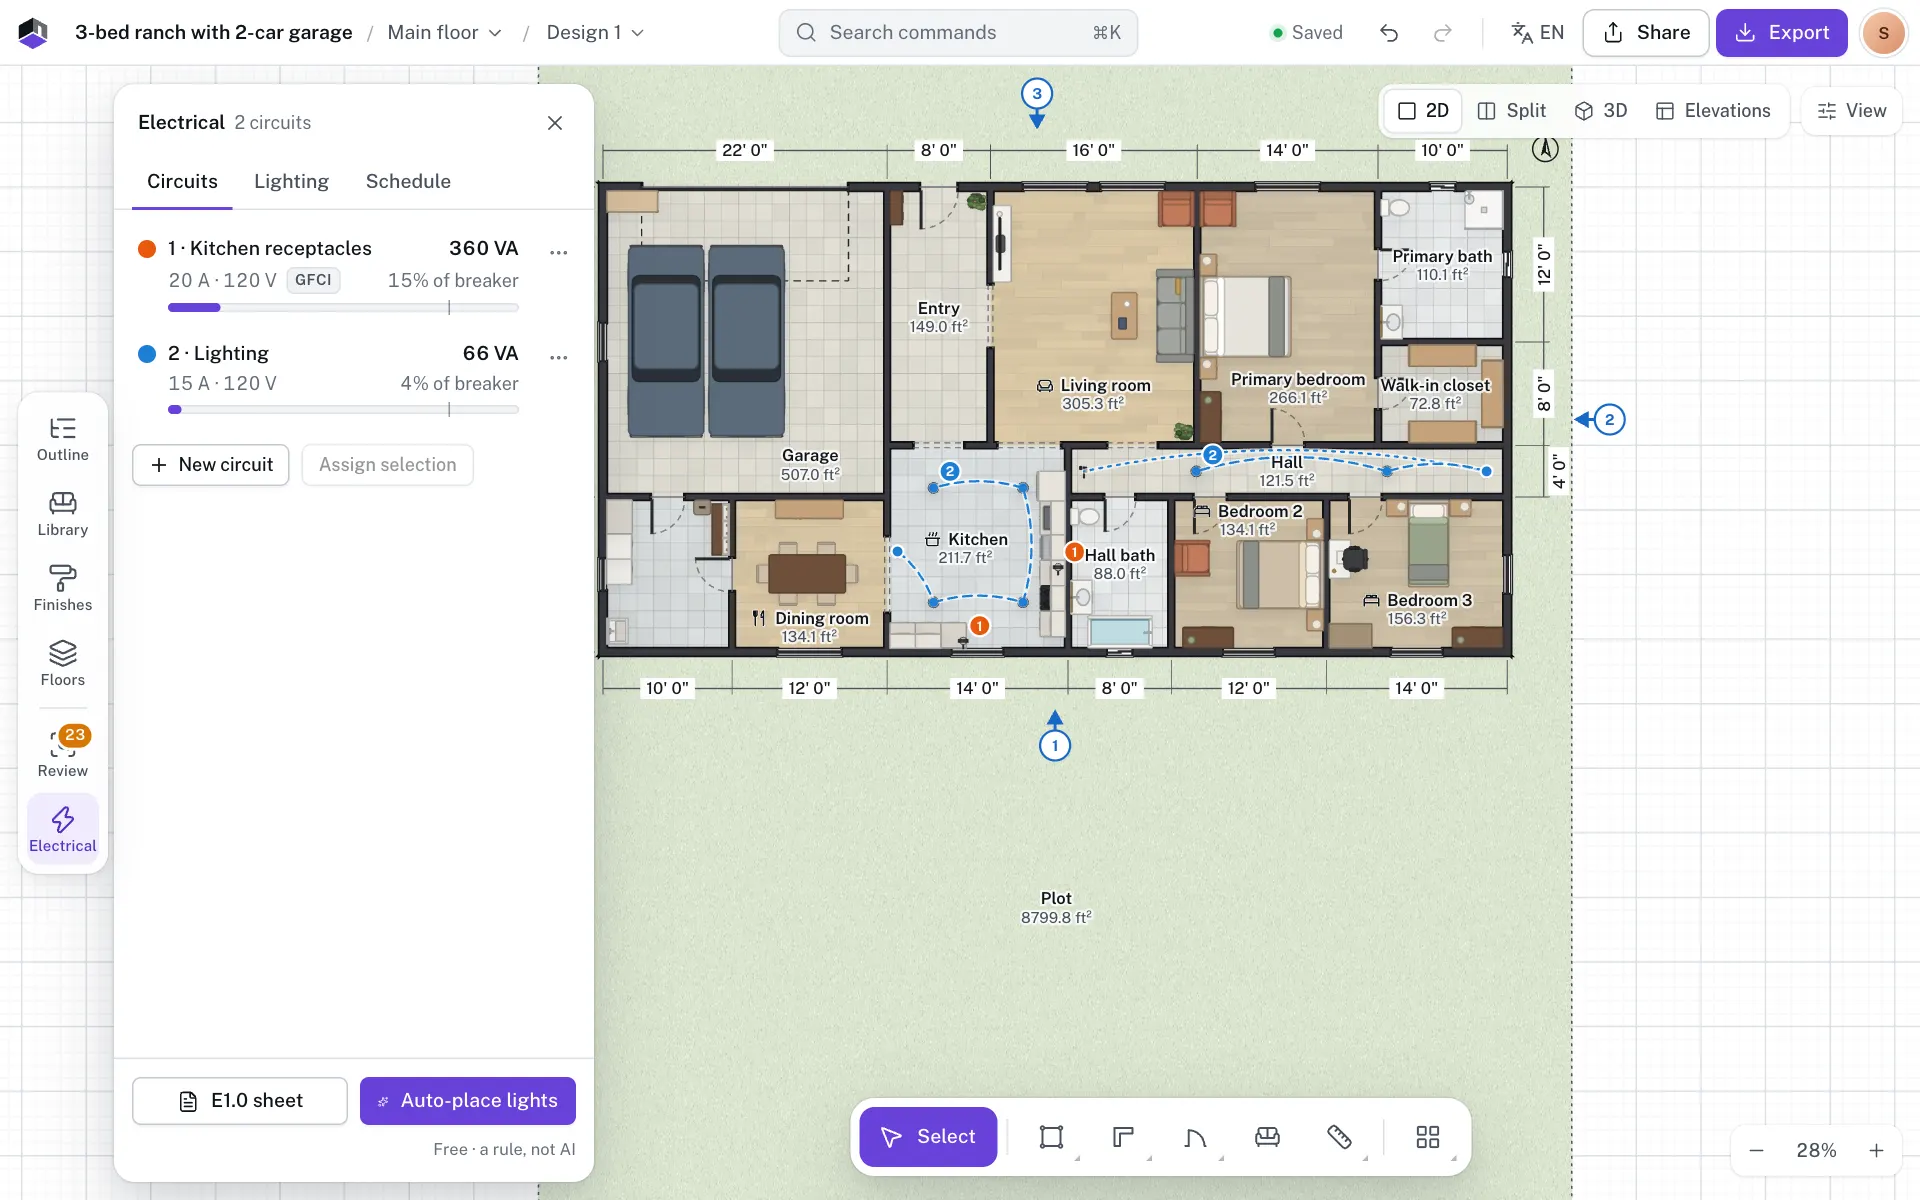This screenshot has width=1920, height=1200.
Task: Zoom in with the plus button
Action: 1877,1151
